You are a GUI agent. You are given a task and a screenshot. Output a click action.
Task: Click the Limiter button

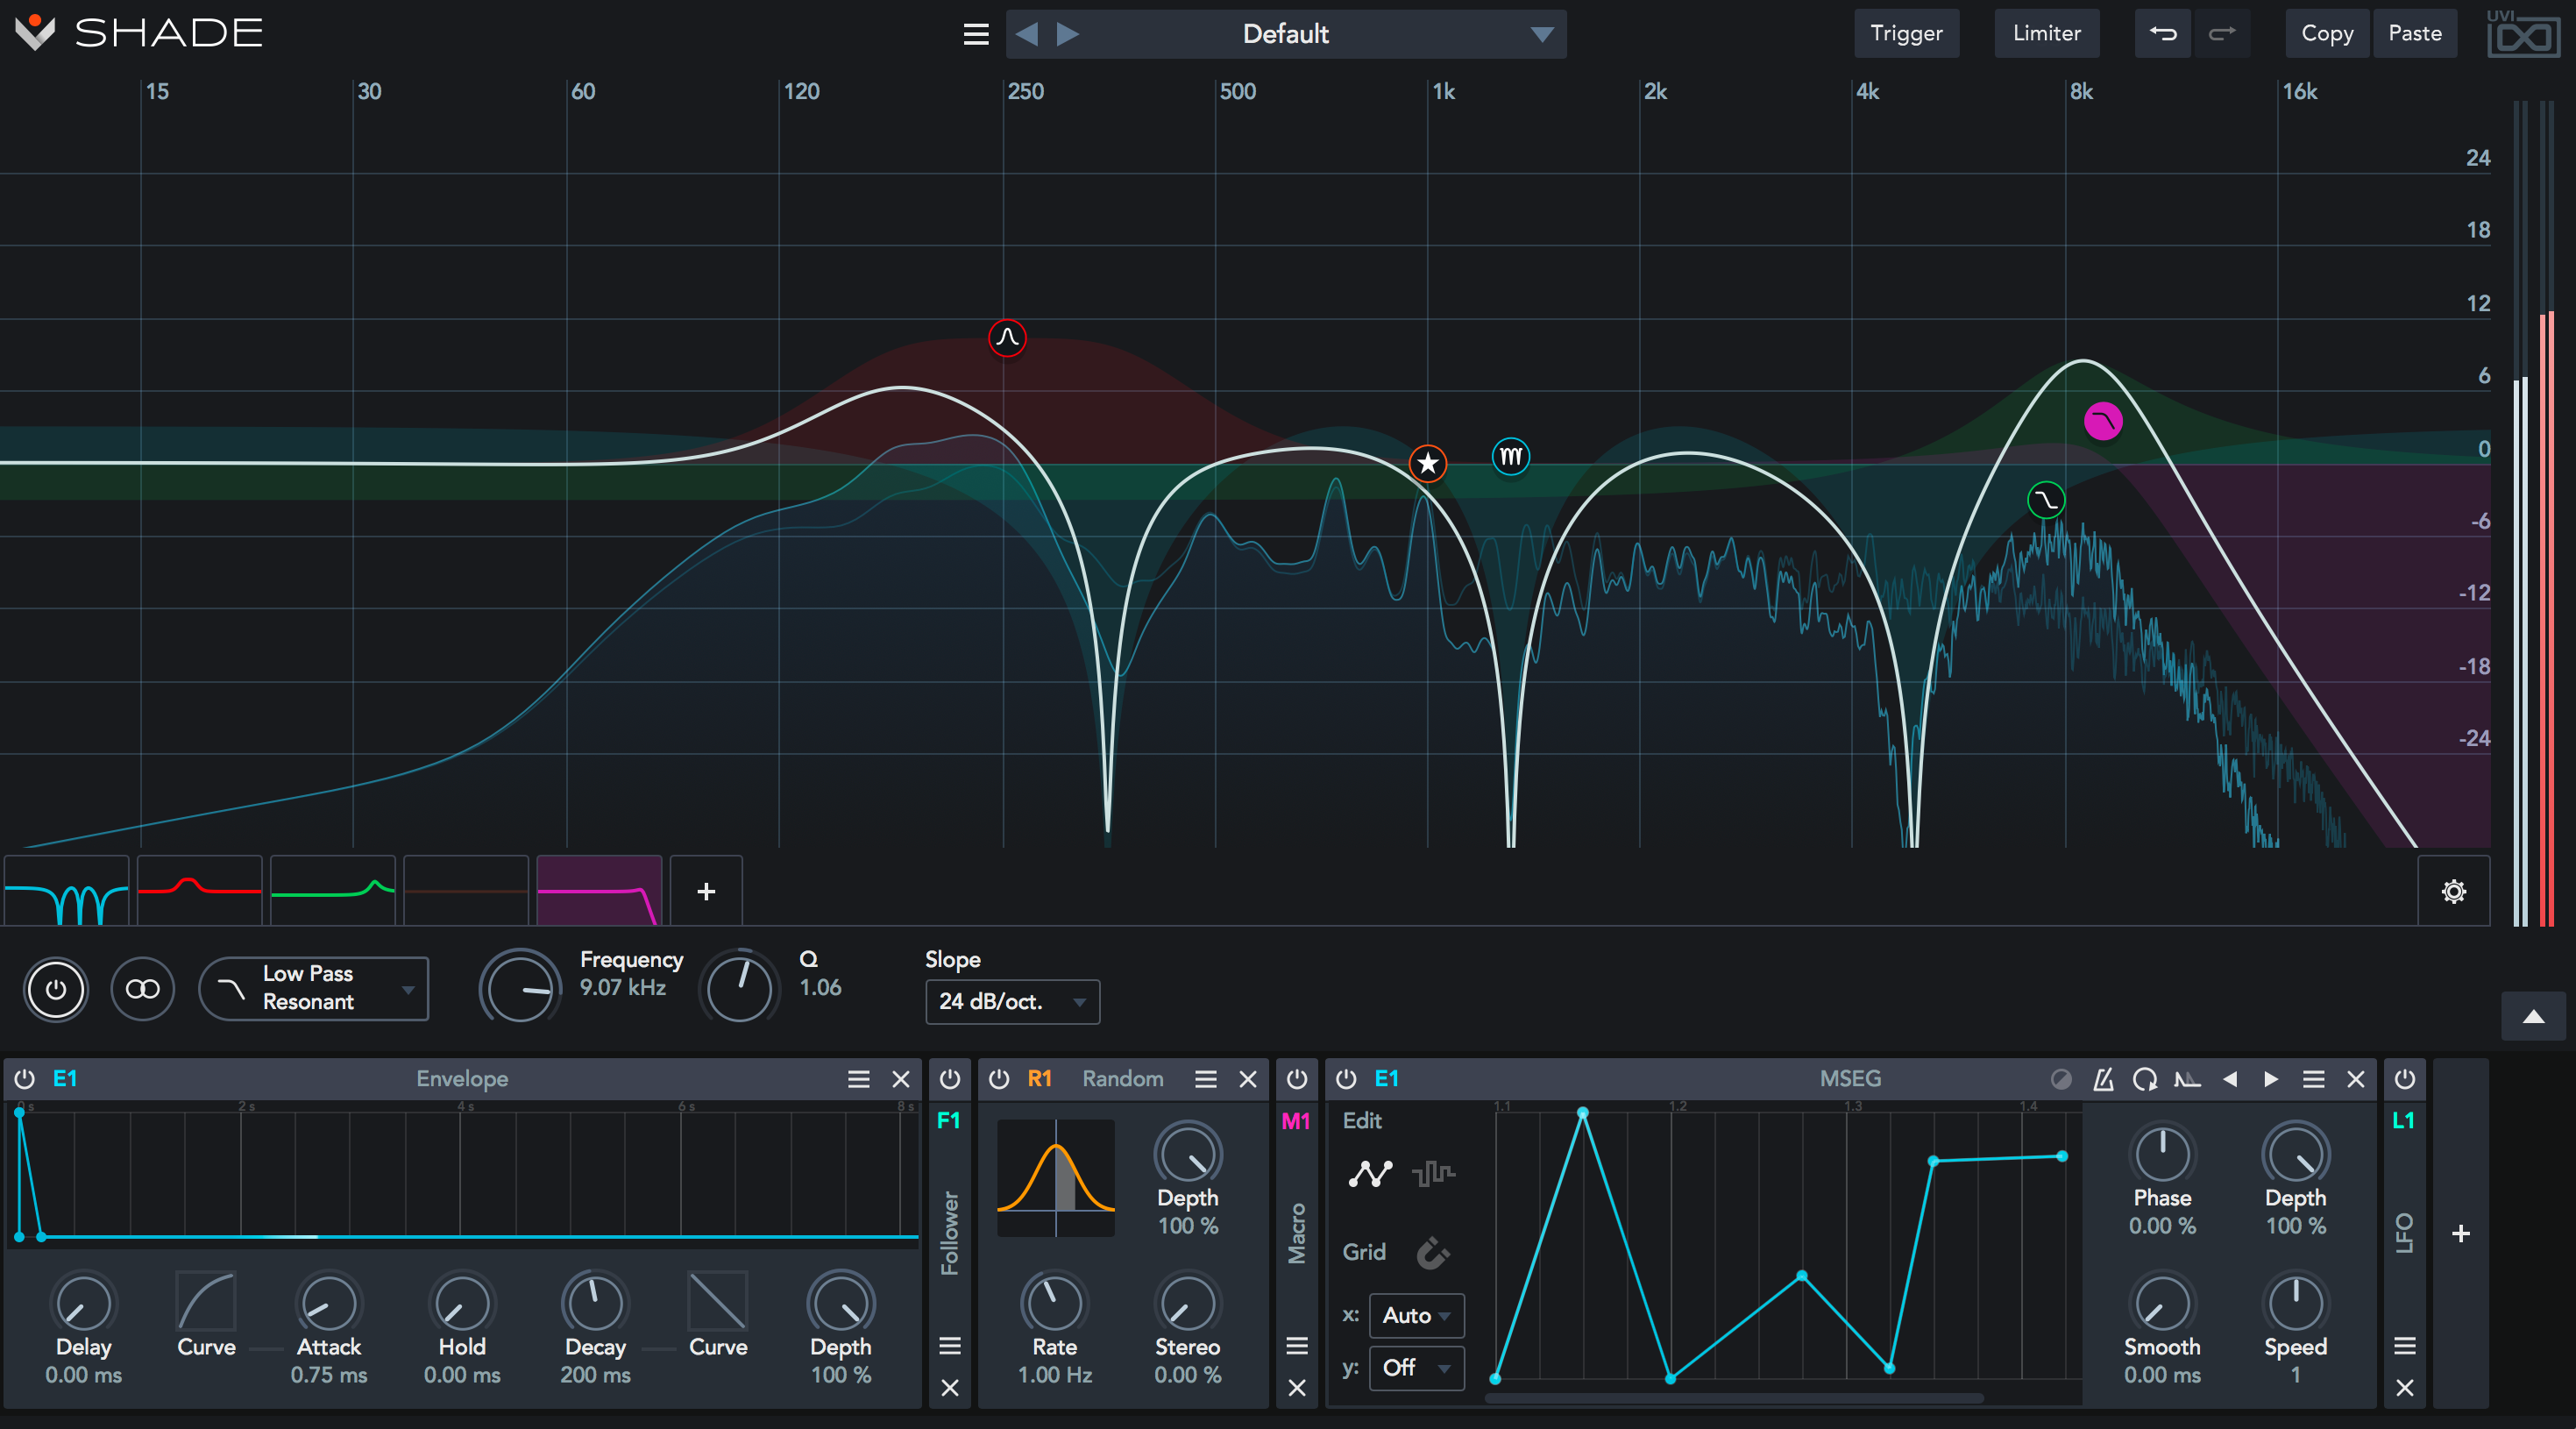coord(2046,34)
